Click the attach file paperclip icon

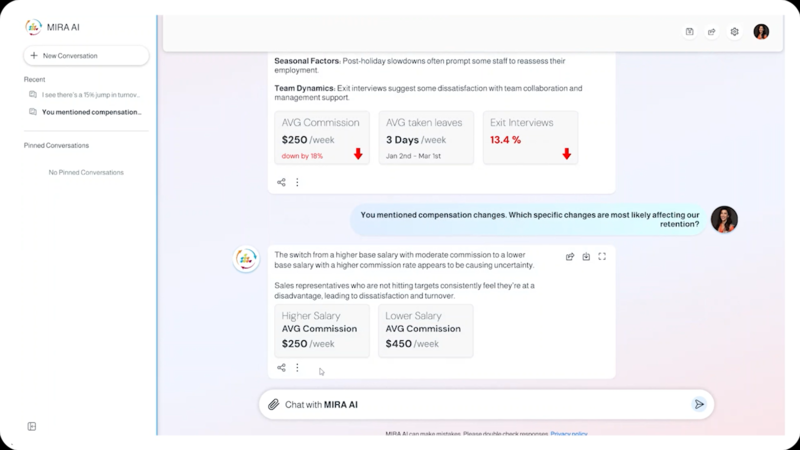point(274,404)
